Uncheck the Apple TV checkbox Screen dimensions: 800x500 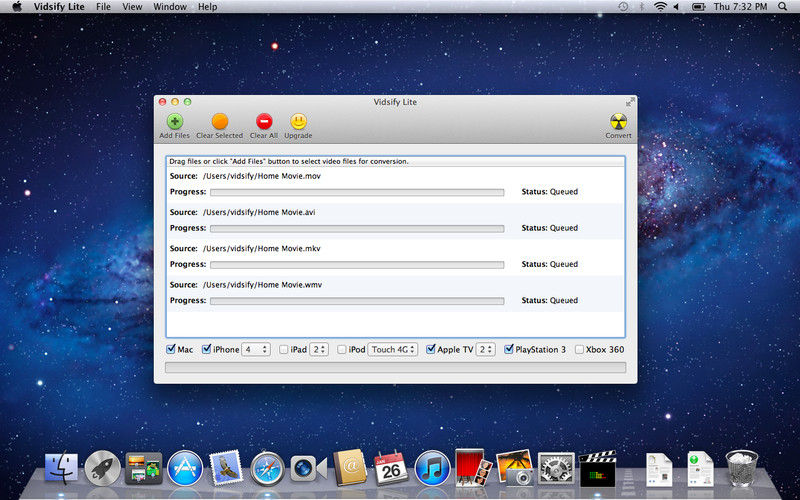point(431,349)
